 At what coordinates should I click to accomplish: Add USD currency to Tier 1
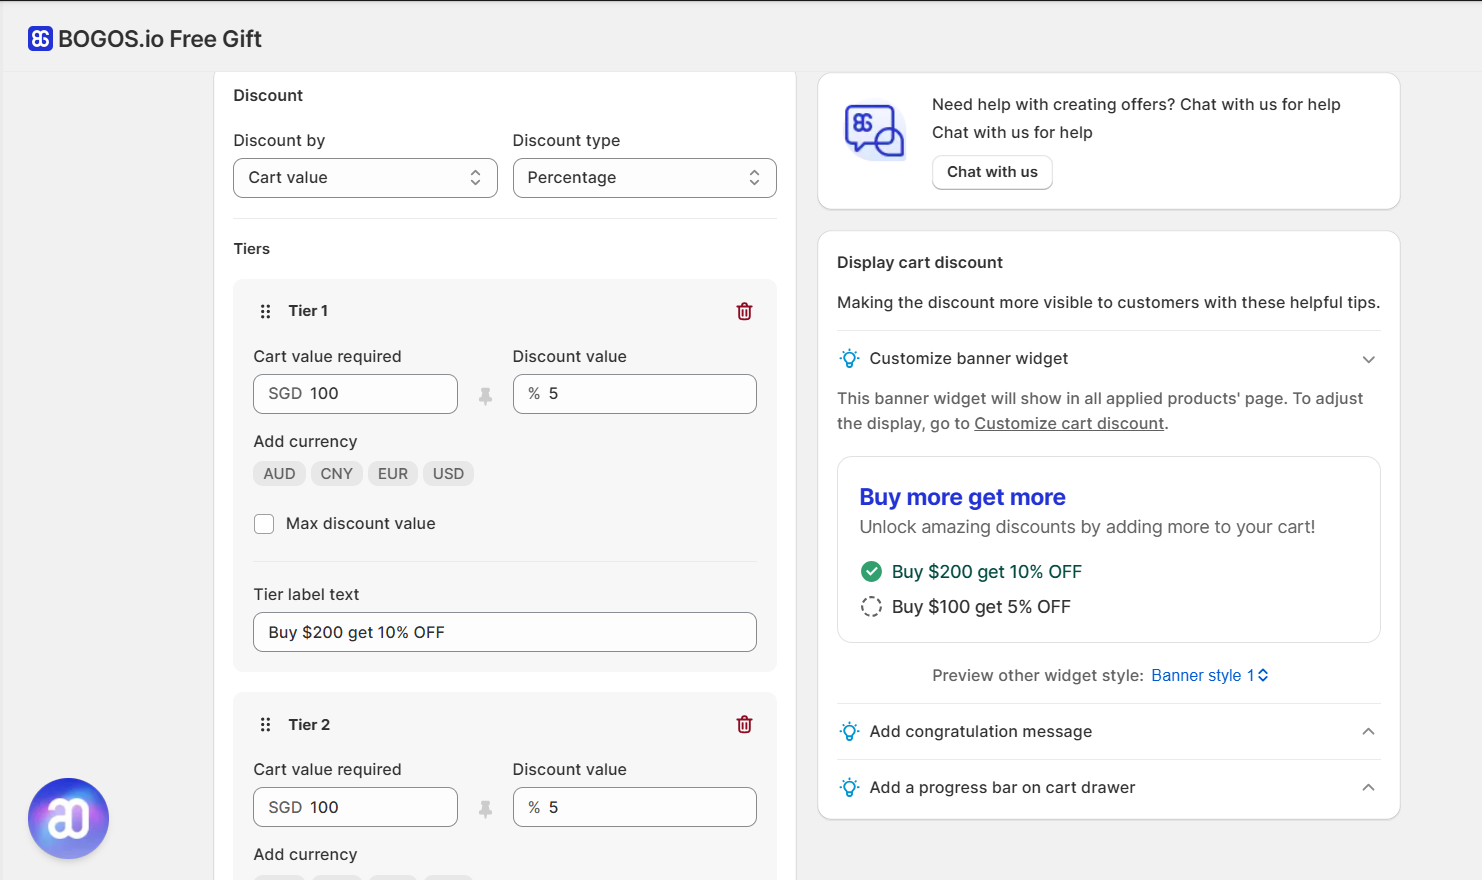(x=448, y=474)
